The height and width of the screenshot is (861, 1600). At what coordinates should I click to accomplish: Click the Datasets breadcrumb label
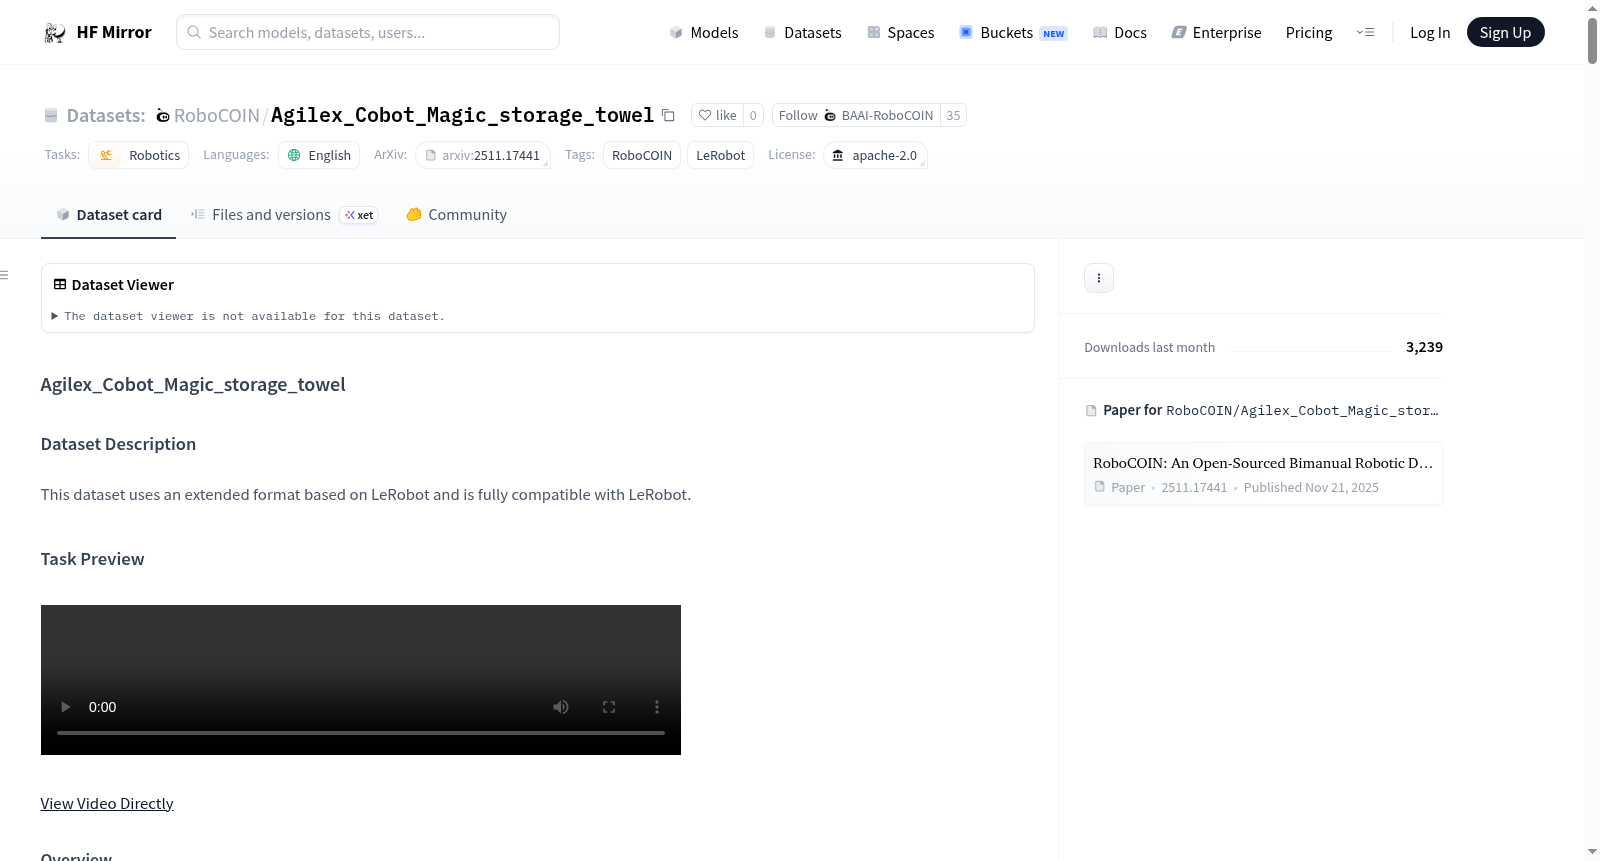[x=106, y=116]
